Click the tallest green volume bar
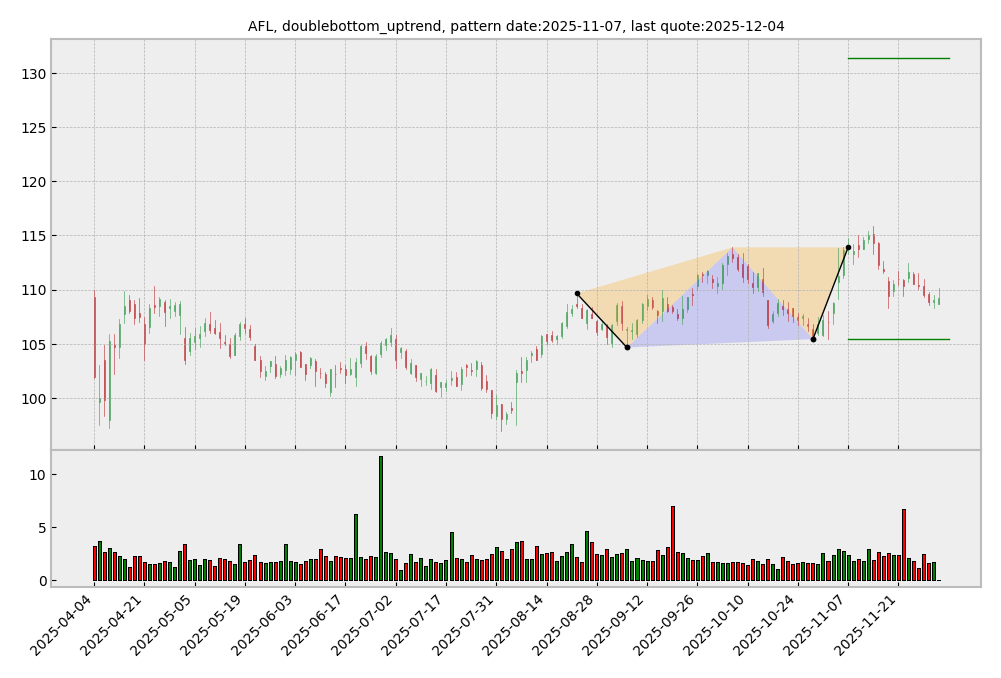Viewport: 1001px width, 678px height. click(x=380, y=518)
